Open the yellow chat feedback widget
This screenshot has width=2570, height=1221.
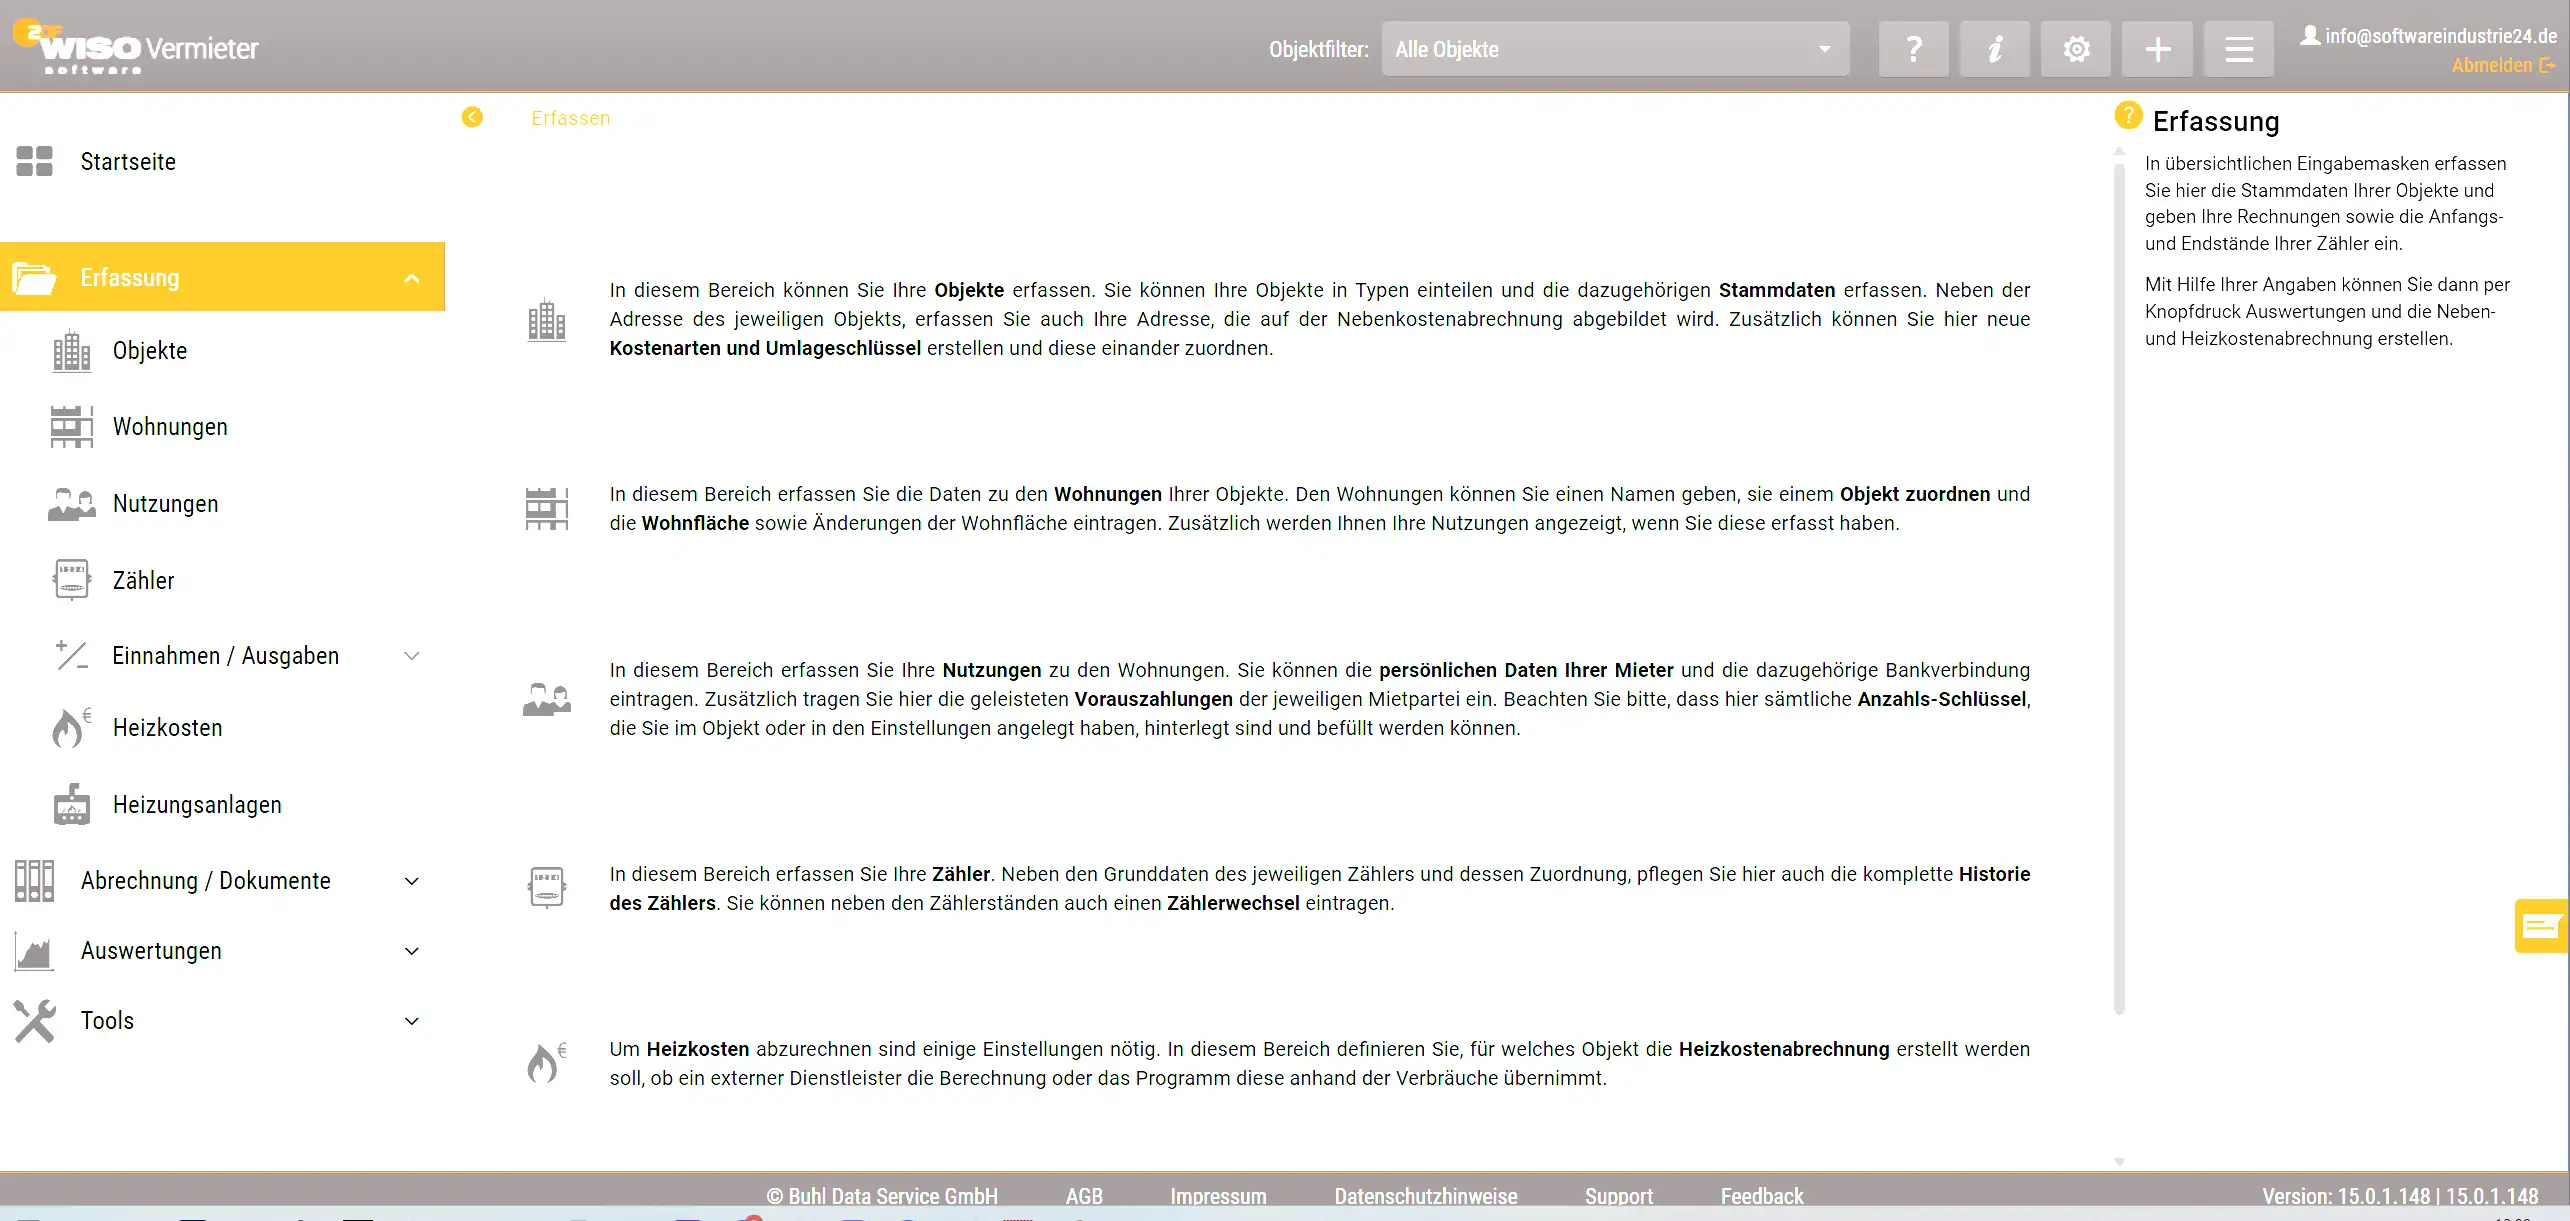[2541, 926]
